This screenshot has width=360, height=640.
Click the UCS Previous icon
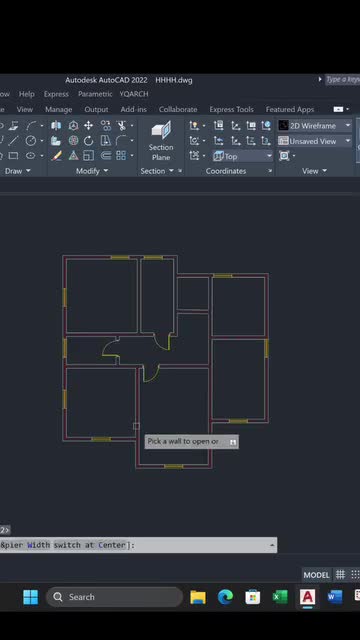click(219, 141)
